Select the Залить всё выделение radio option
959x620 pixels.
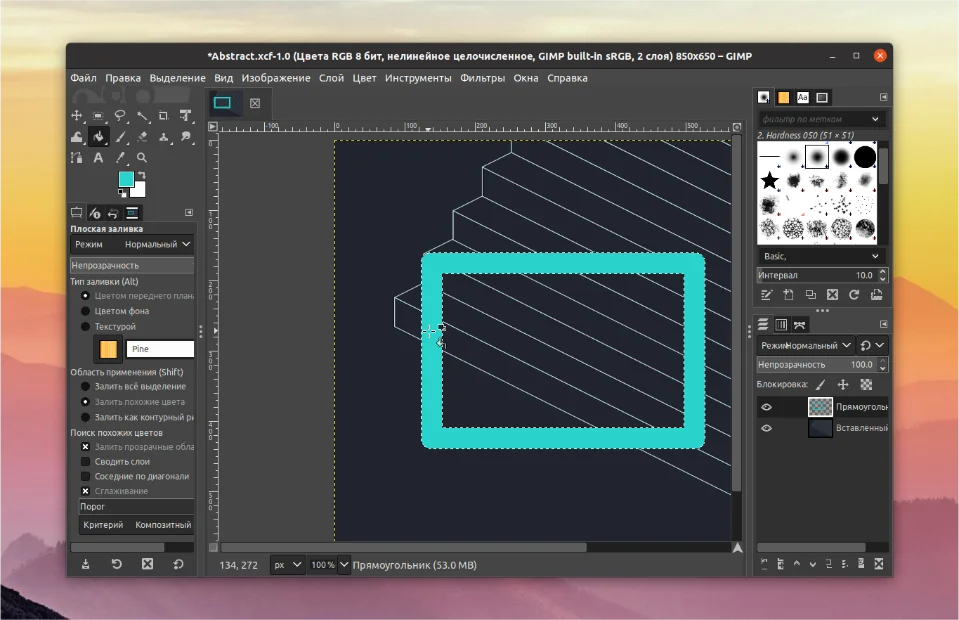coord(86,386)
